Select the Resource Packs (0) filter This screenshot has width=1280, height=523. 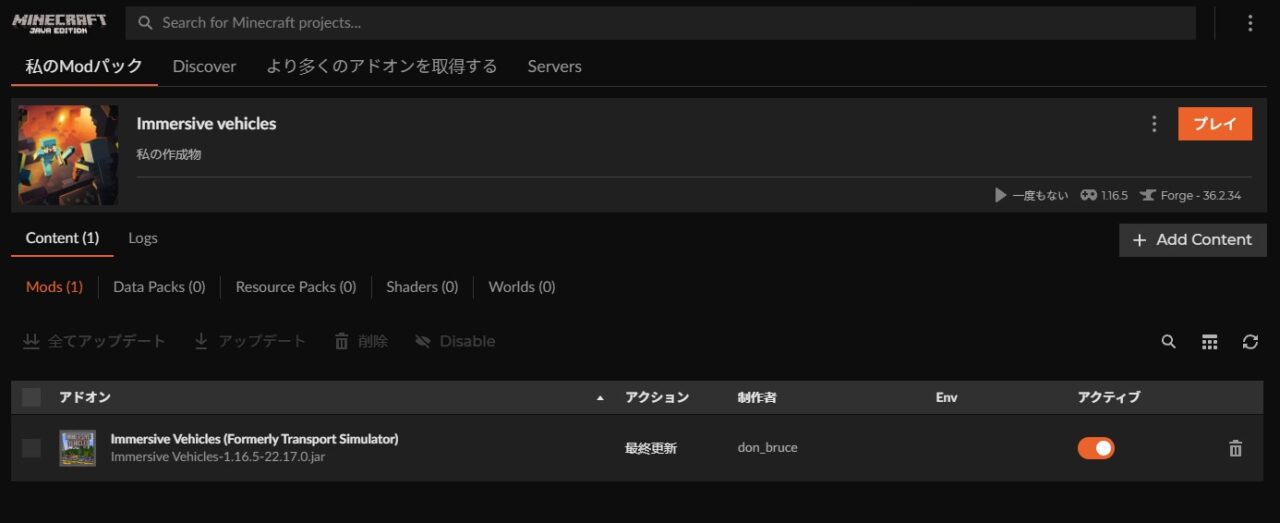click(x=296, y=287)
